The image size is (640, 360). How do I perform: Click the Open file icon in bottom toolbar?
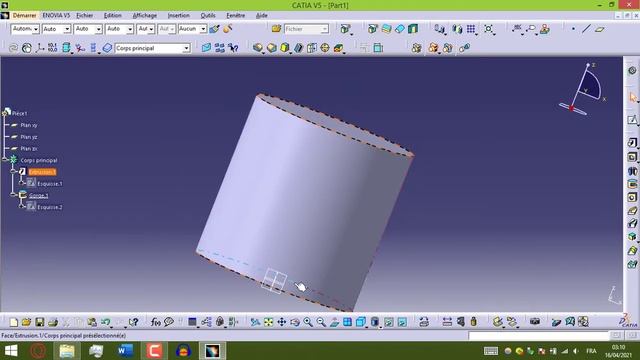(x=27, y=322)
